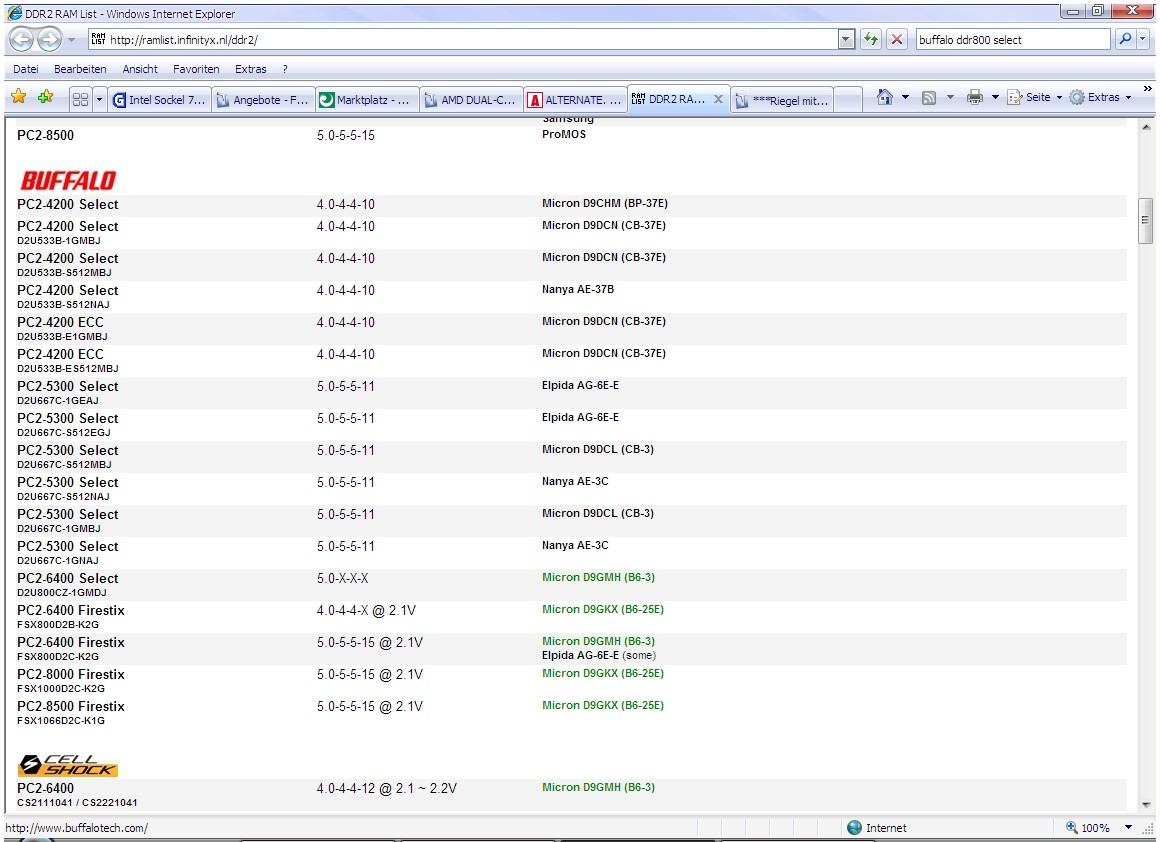
Task: Click the Internet zone globe icon
Action: coord(854,828)
